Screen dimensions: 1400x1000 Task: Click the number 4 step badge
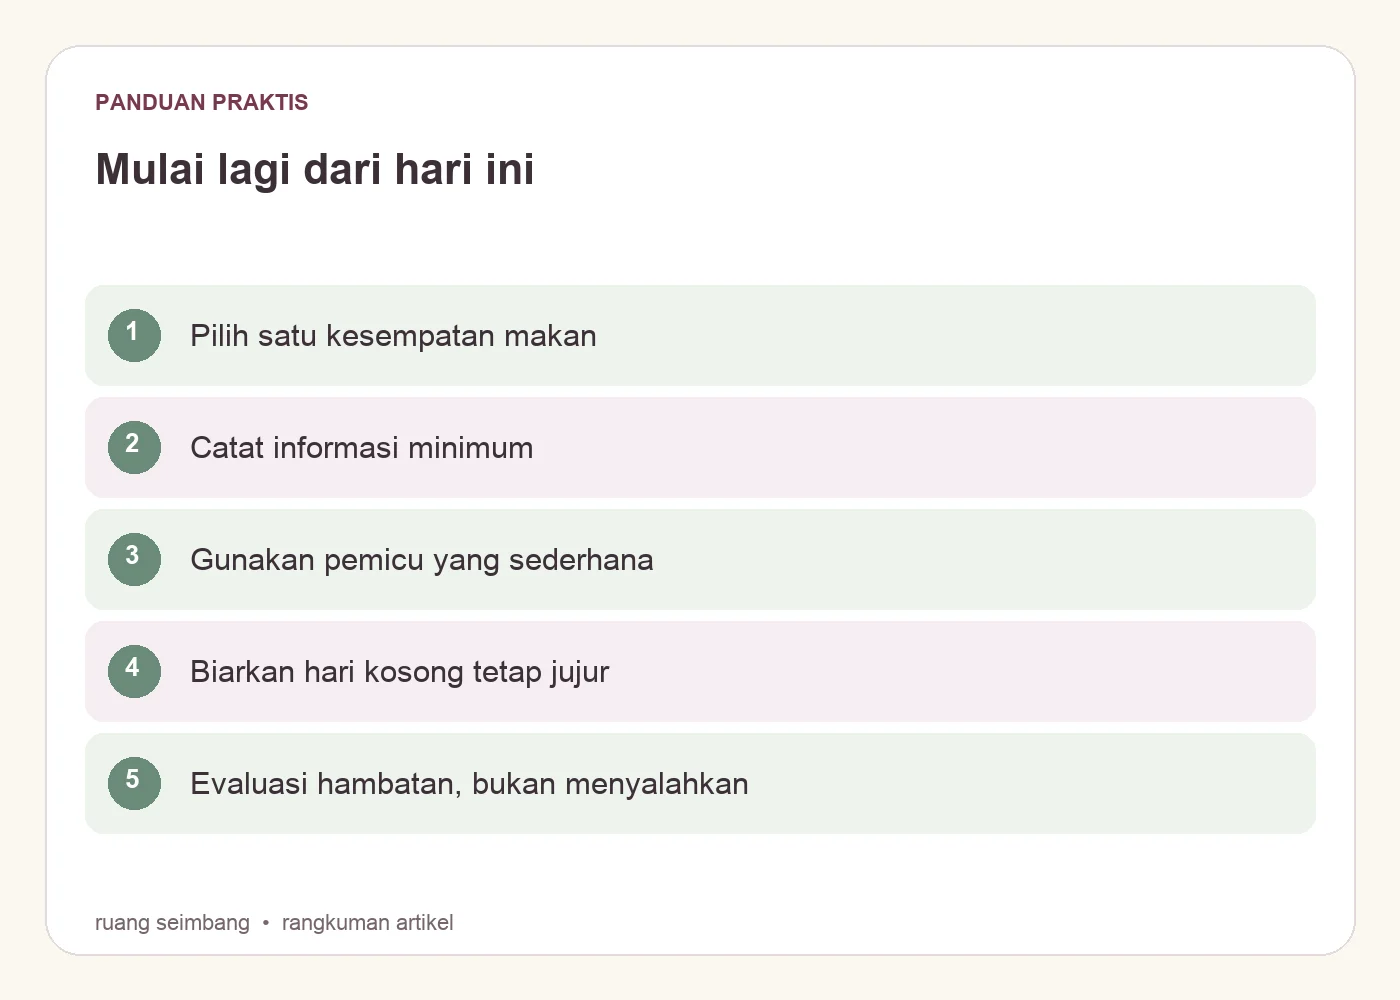pyautogui.click(x=134, y=671)
